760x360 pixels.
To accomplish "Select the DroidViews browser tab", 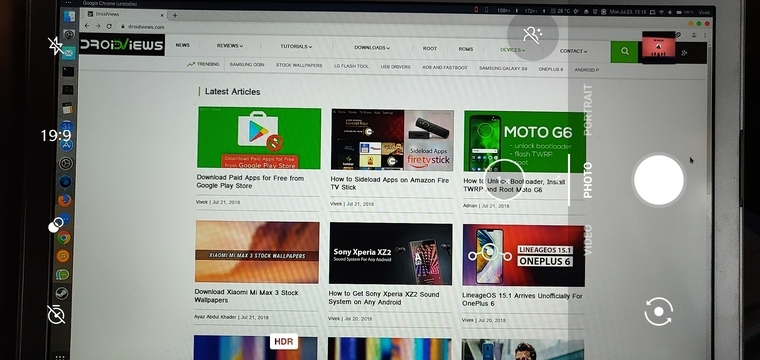I will click(125, 15).
